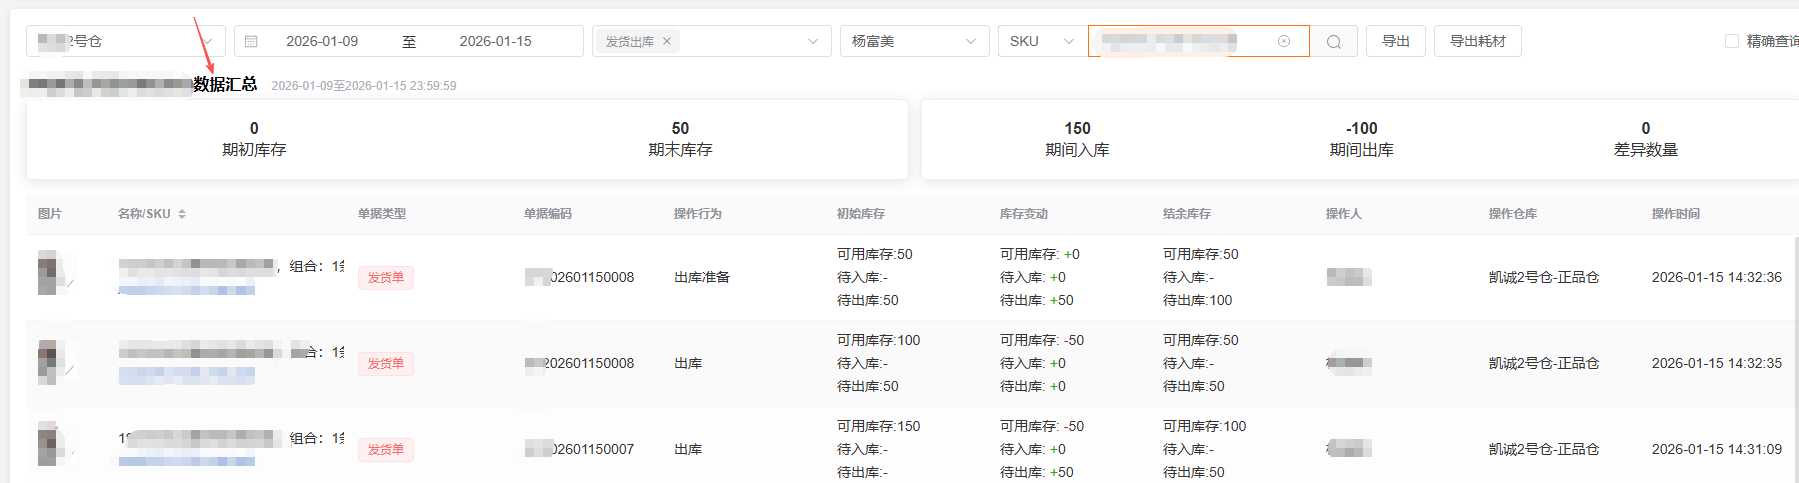The height and width of the screenshot is (483, 1799).
Task: Select the start date 2026-01-09 field
Action: [322, 41]
